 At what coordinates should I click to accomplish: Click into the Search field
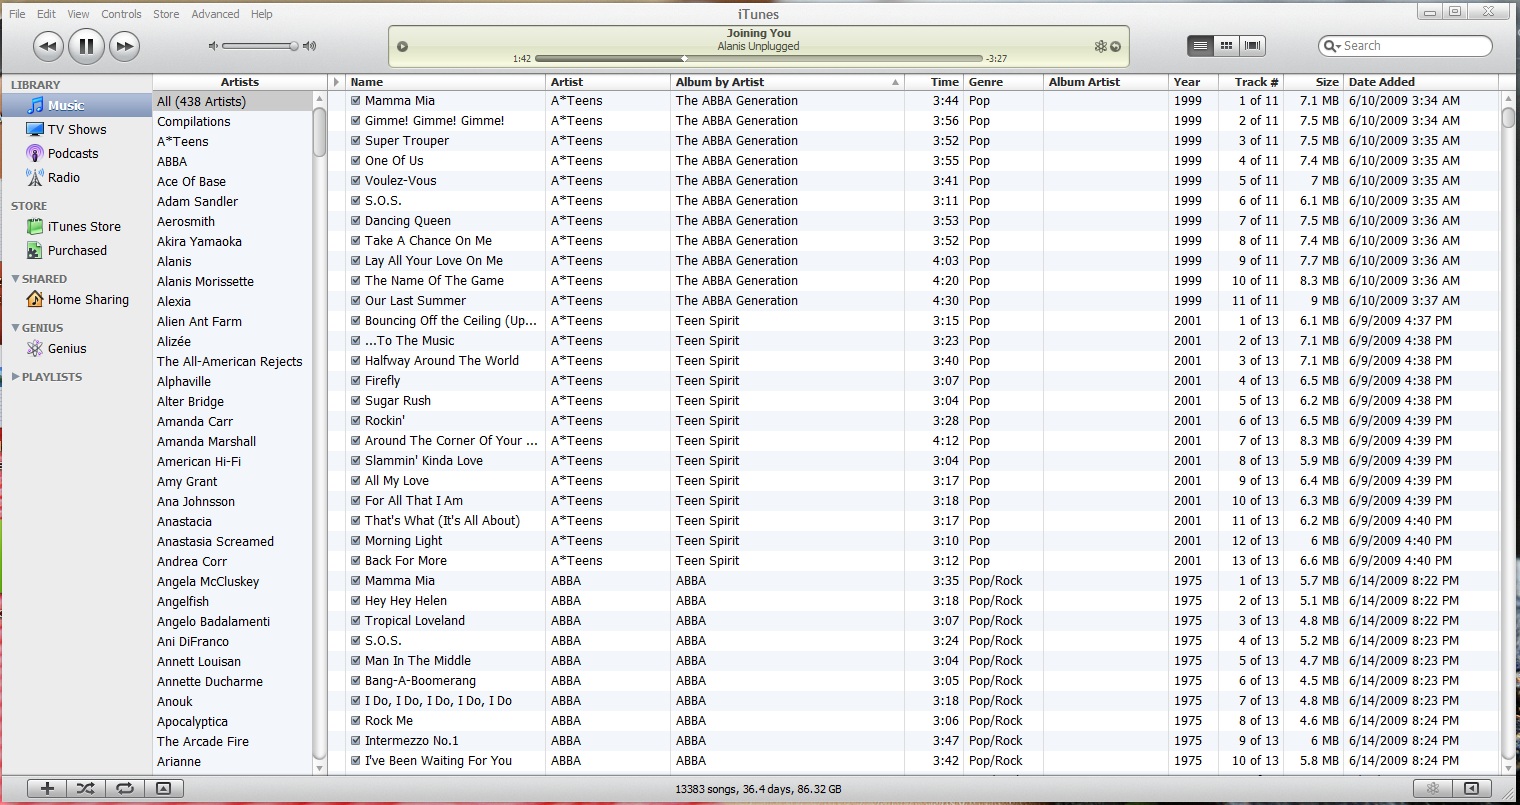coord(1405,46)
